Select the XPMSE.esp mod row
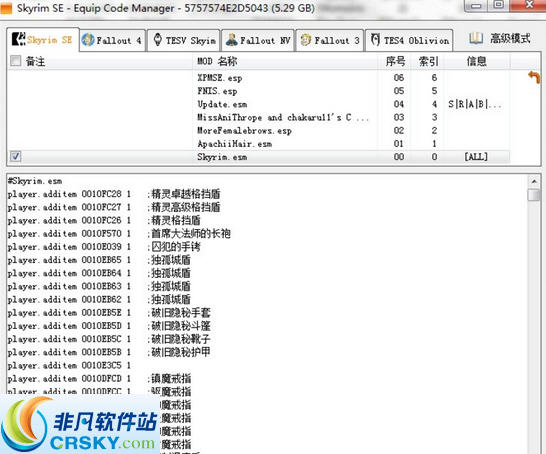Image resolution: width=546 pixels, height=454 pixels. click(258, 78)
